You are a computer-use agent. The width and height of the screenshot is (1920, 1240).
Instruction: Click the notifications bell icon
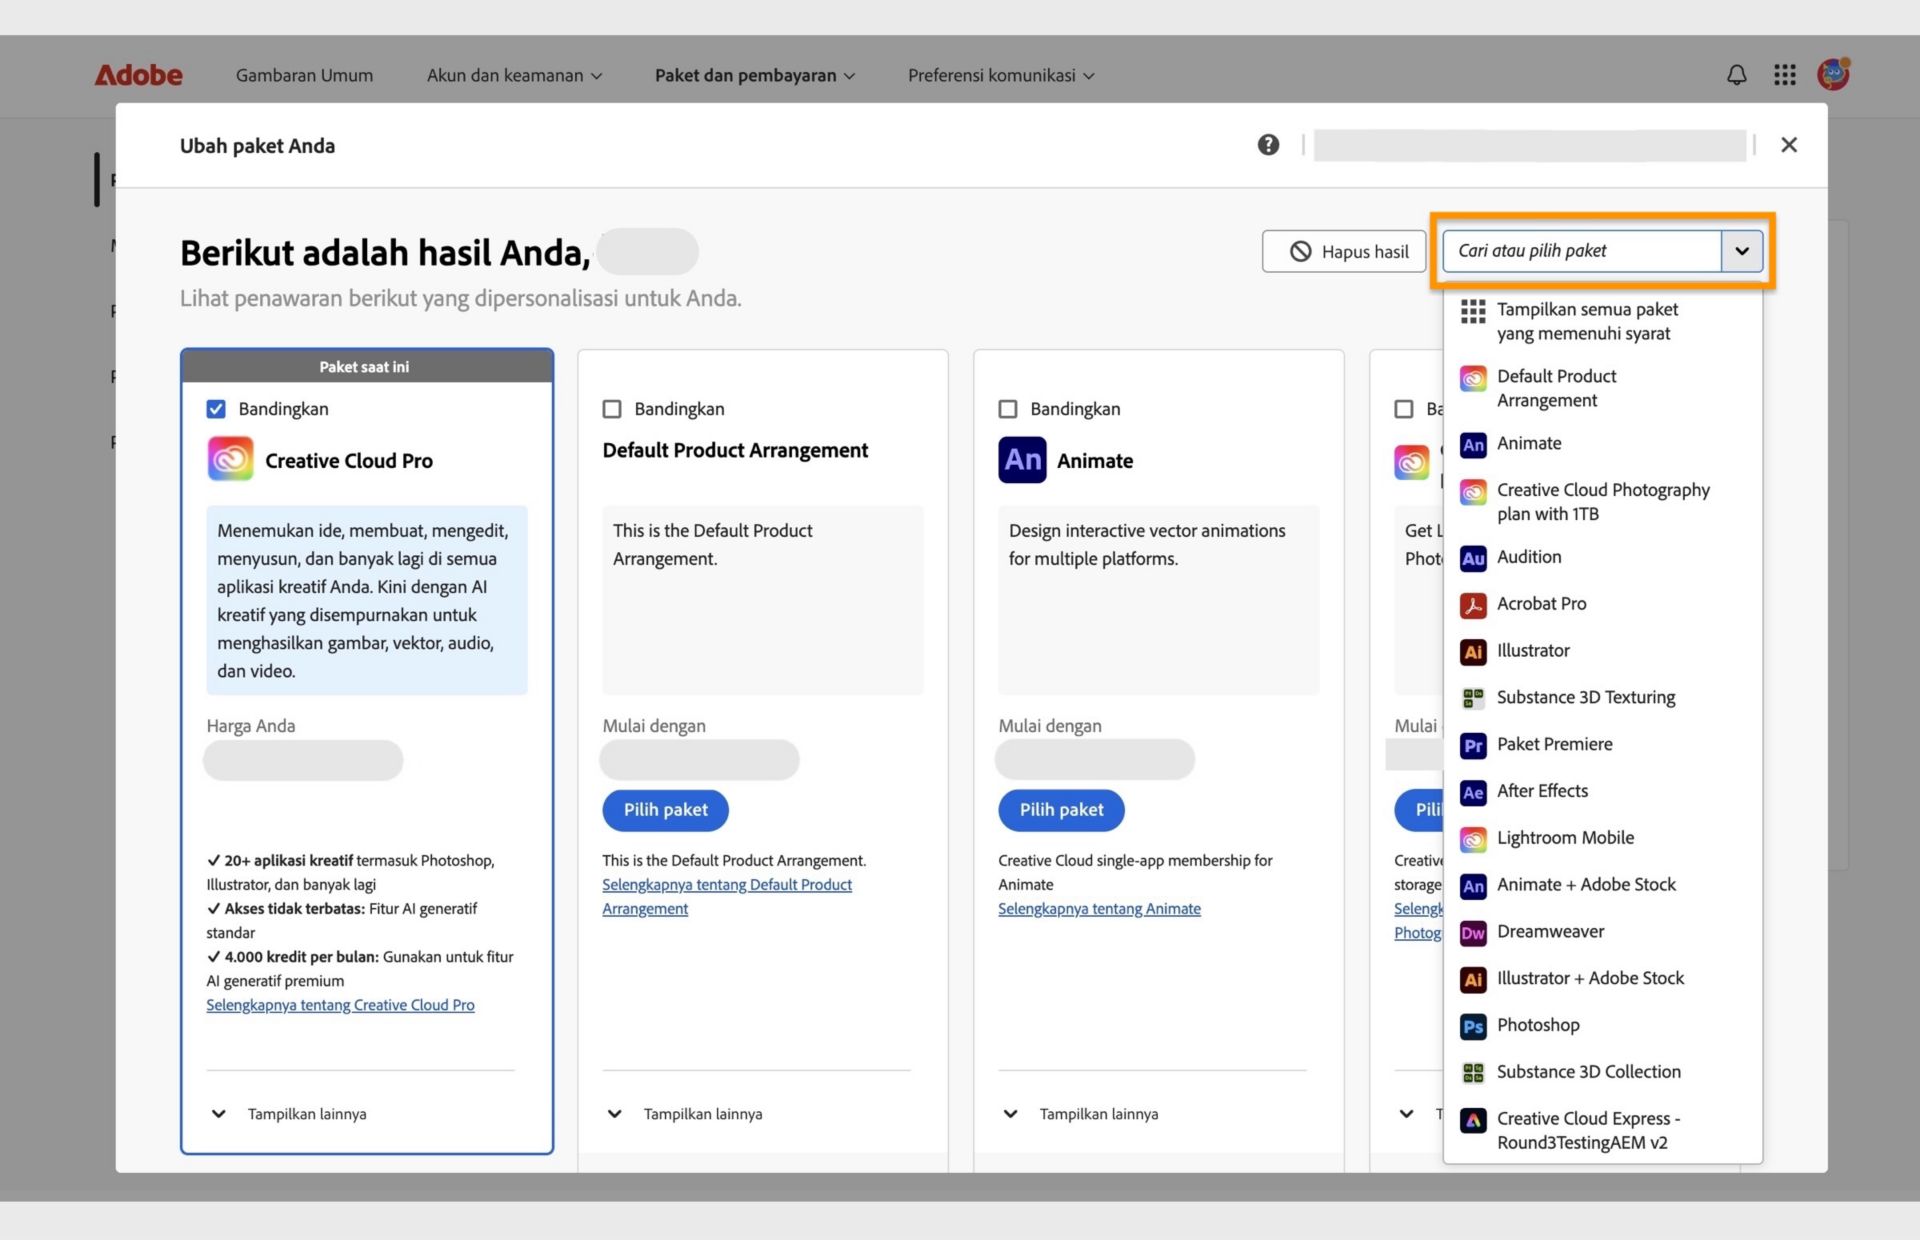point(1737,75)
